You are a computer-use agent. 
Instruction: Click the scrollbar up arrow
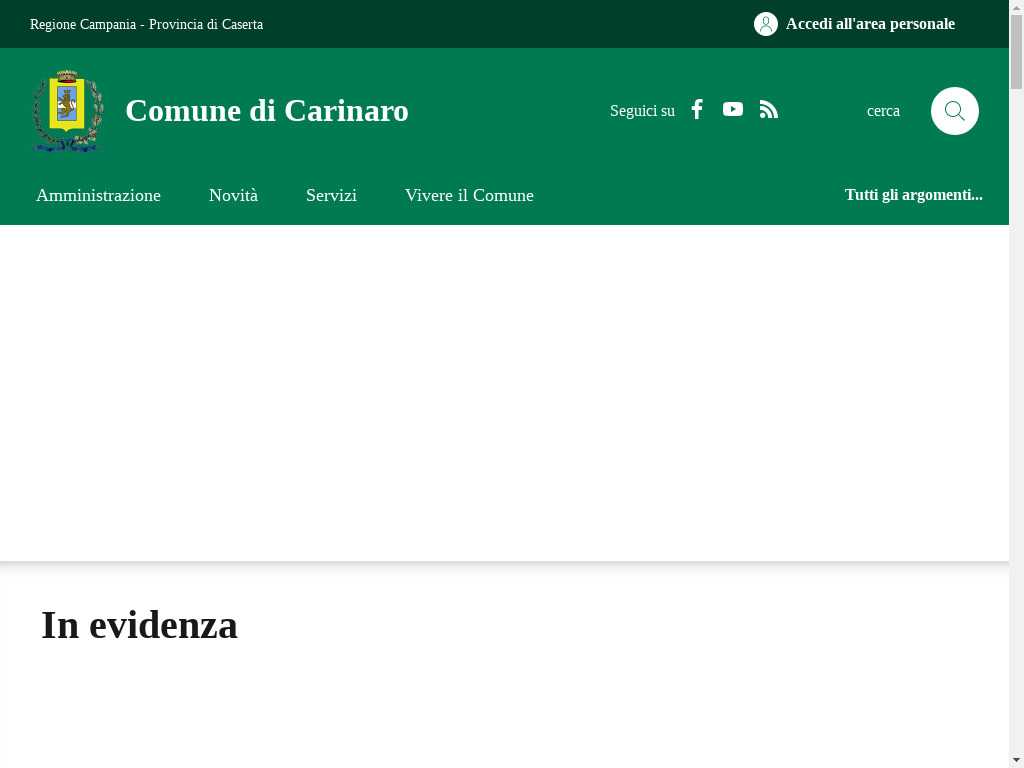point(1016,7)
